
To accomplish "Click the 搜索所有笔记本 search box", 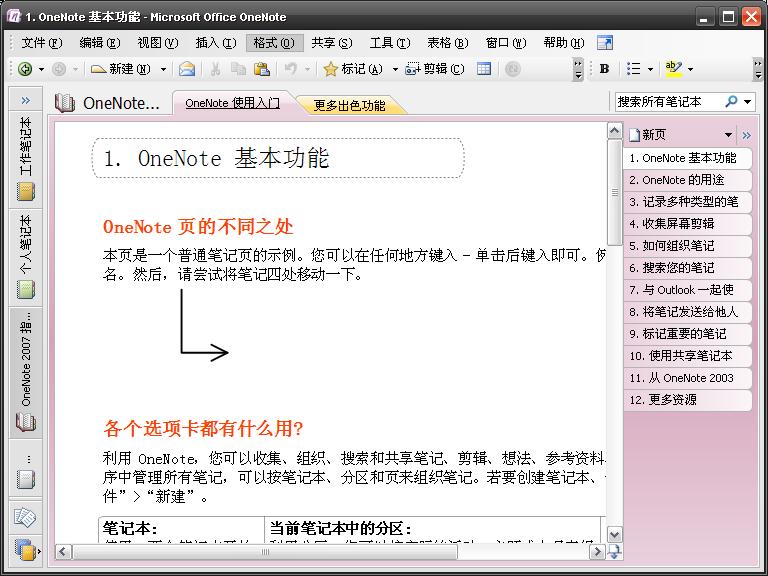I will pos(669,102).
